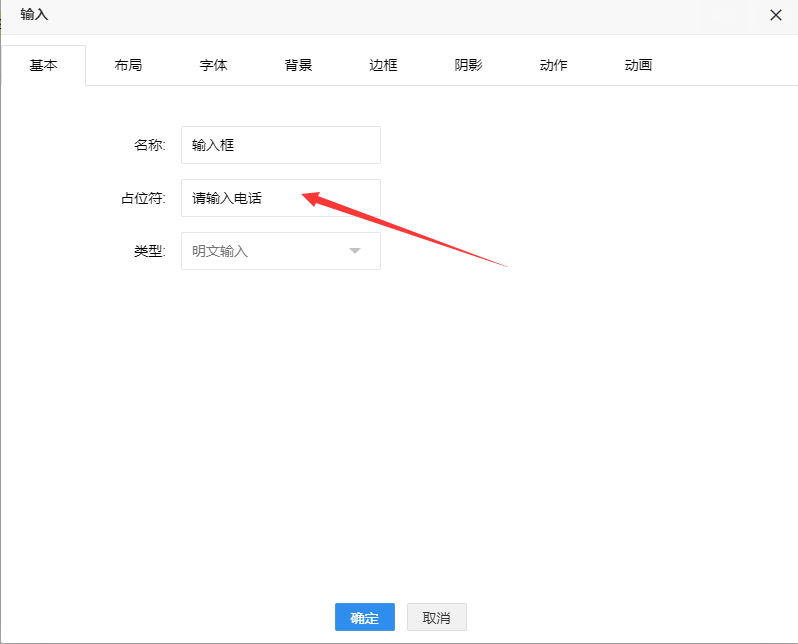Click the 输入 dialog title text

(34, 14)
